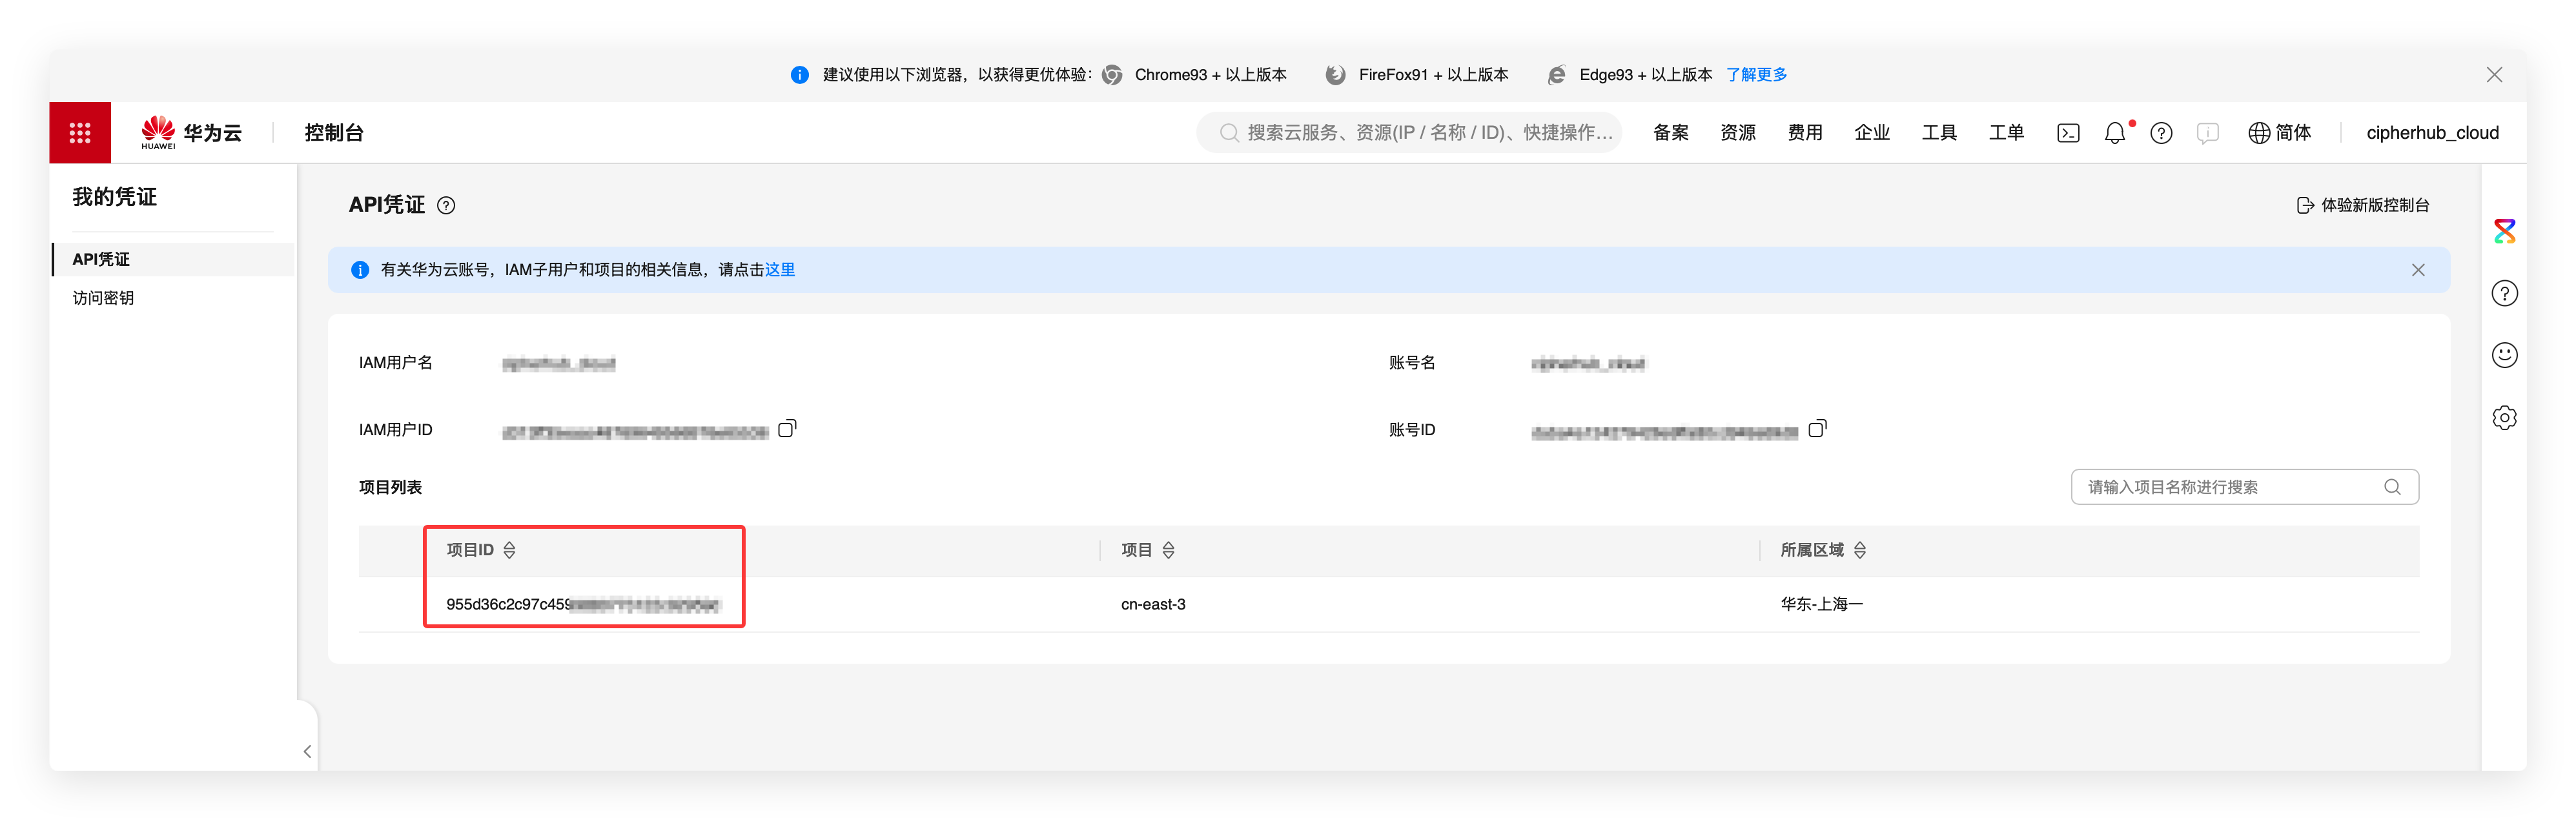The width and height of the screenshot is (2576, 820).
Task: Sort the table by 项目ID column
Action: click(x=509, y=550)
